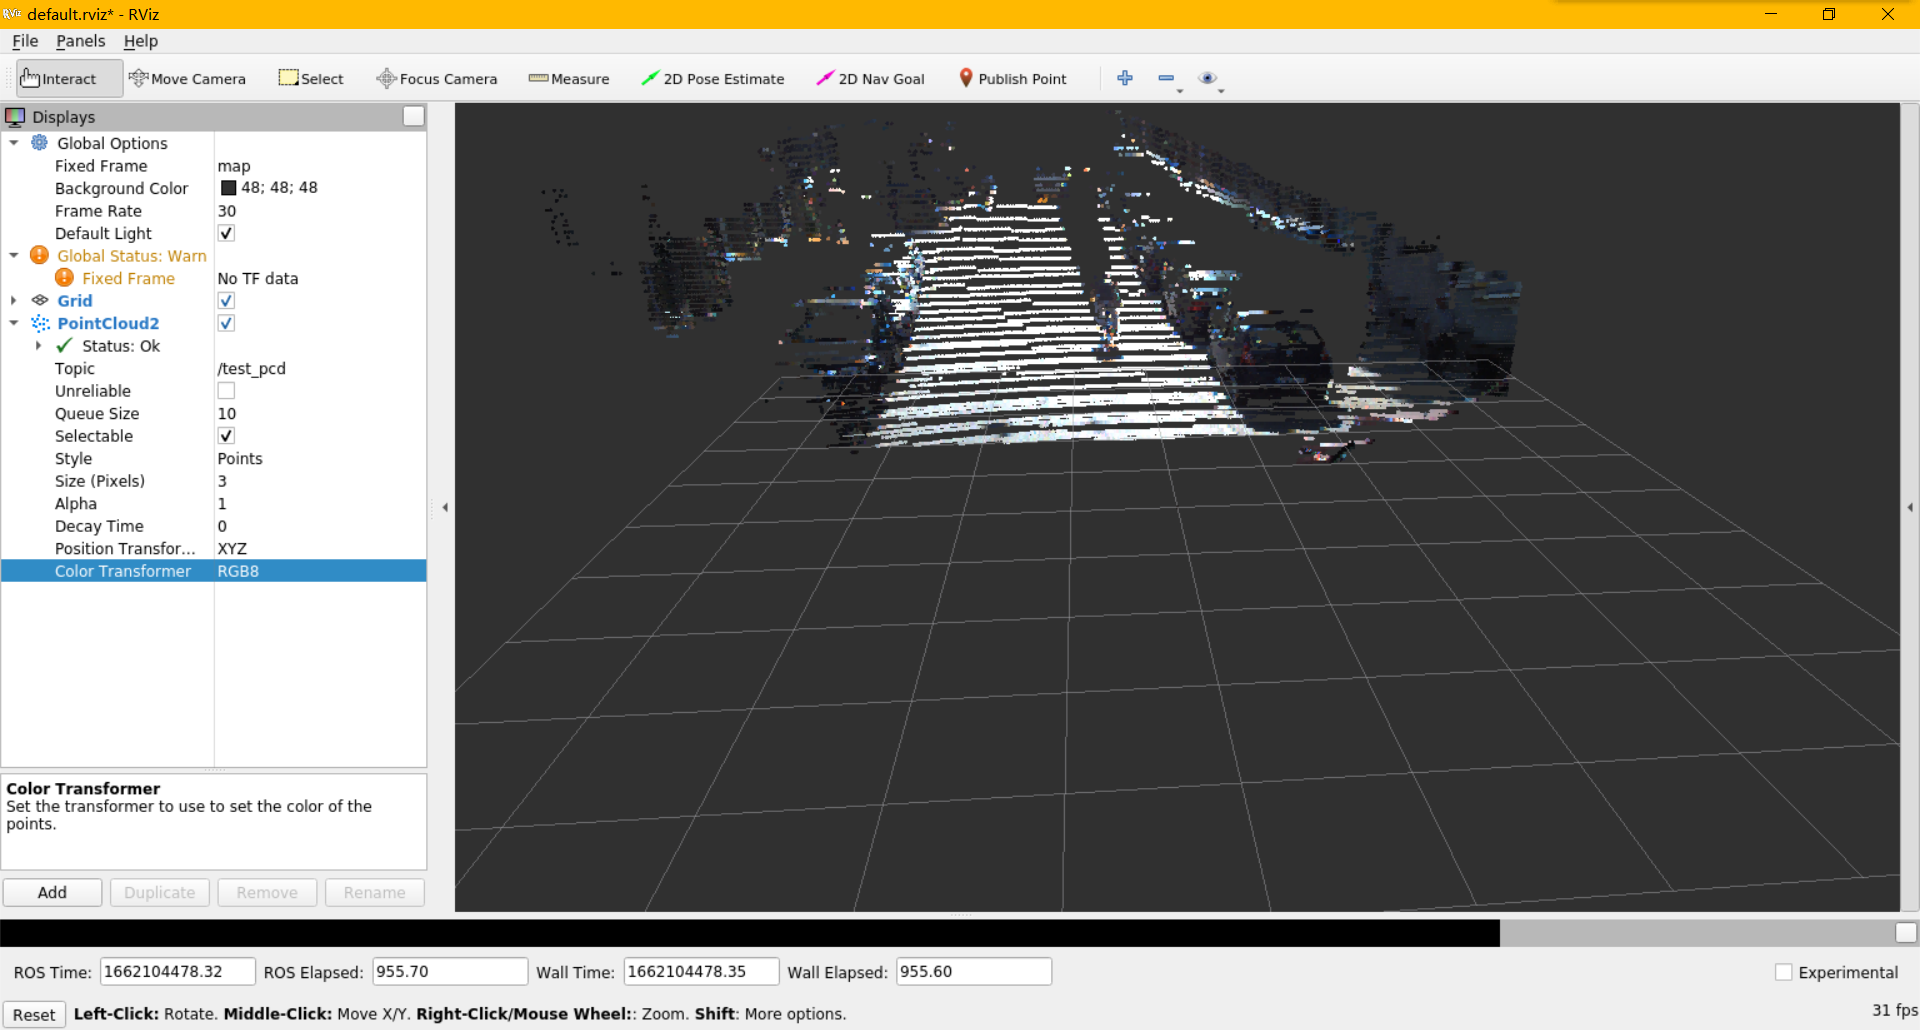Collapse the Global Options section
This screenshot has width=1920, height=1030.
pos(14,143)
